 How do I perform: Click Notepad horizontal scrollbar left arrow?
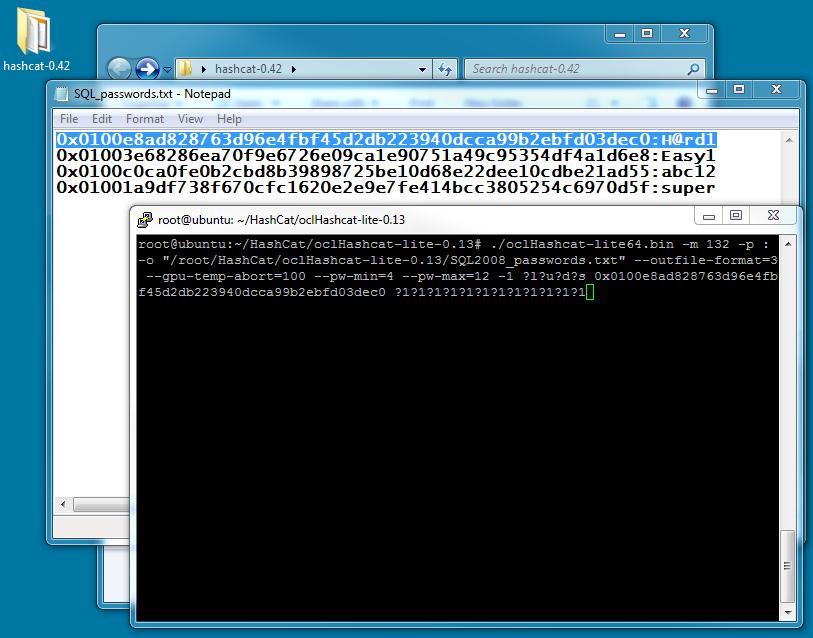click(x=63, y=504)
